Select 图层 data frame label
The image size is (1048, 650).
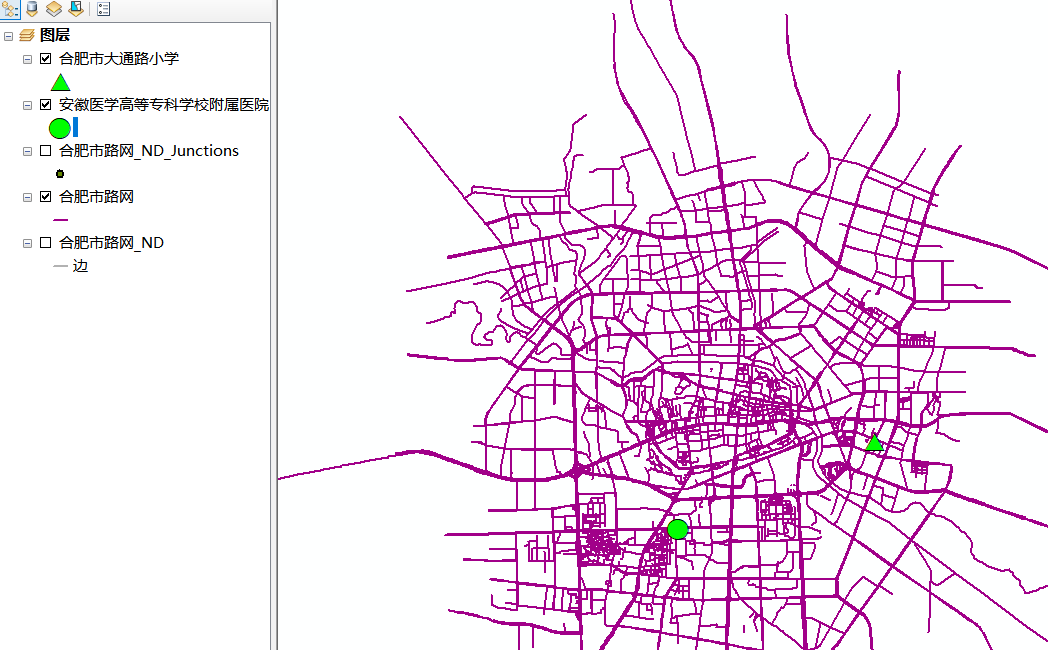pos(55,35)
